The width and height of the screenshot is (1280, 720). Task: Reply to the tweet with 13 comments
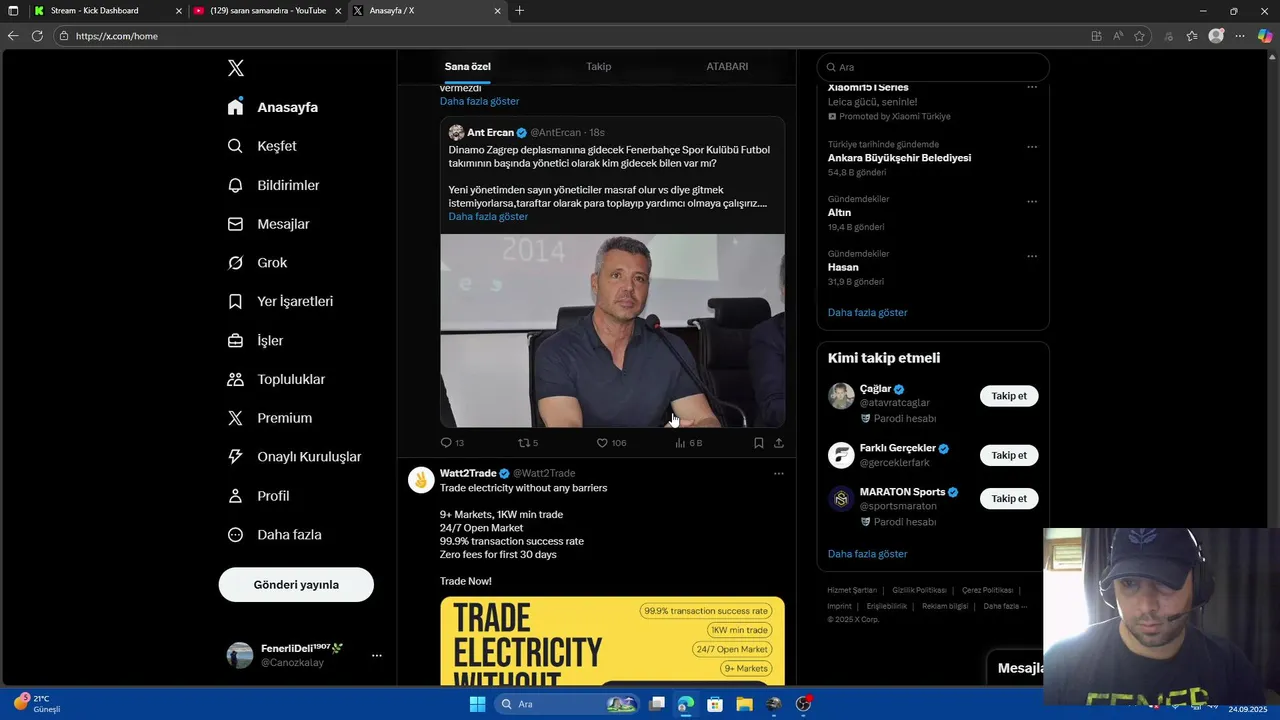(x=452, y=443)
